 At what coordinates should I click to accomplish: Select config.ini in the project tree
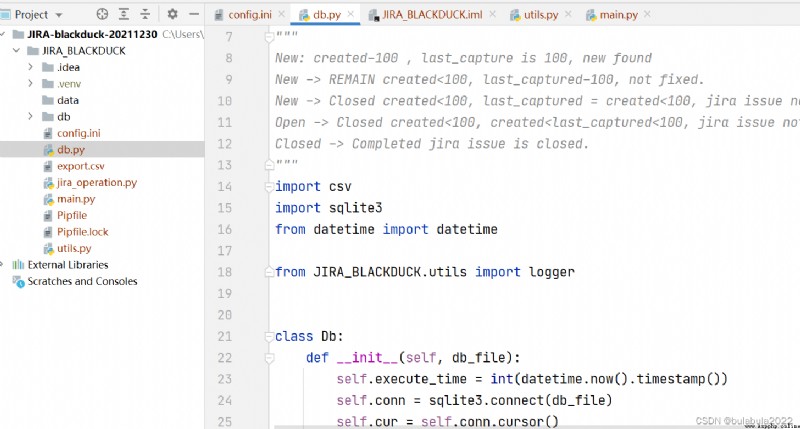79,133
